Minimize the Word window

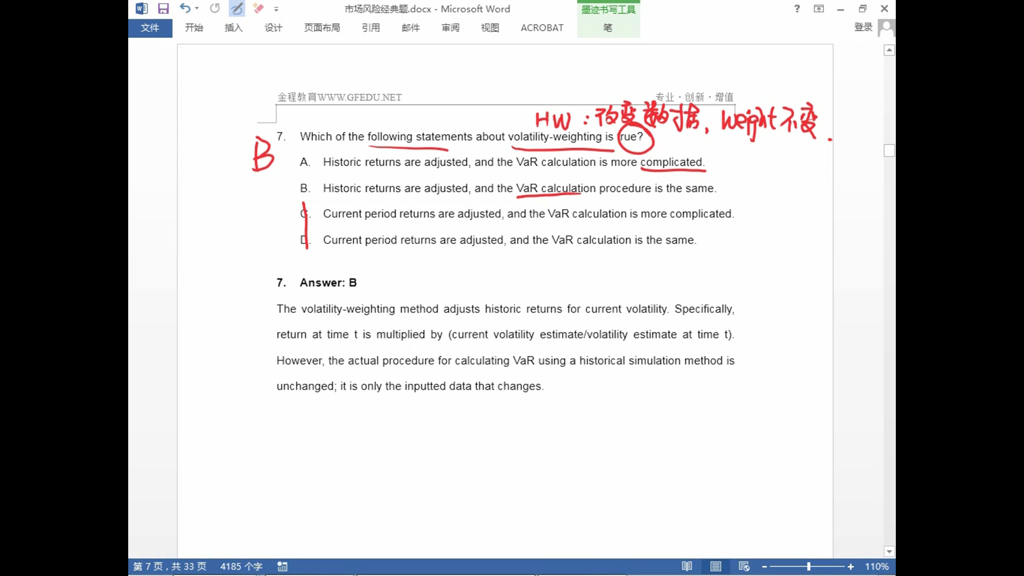click(840, 8)
